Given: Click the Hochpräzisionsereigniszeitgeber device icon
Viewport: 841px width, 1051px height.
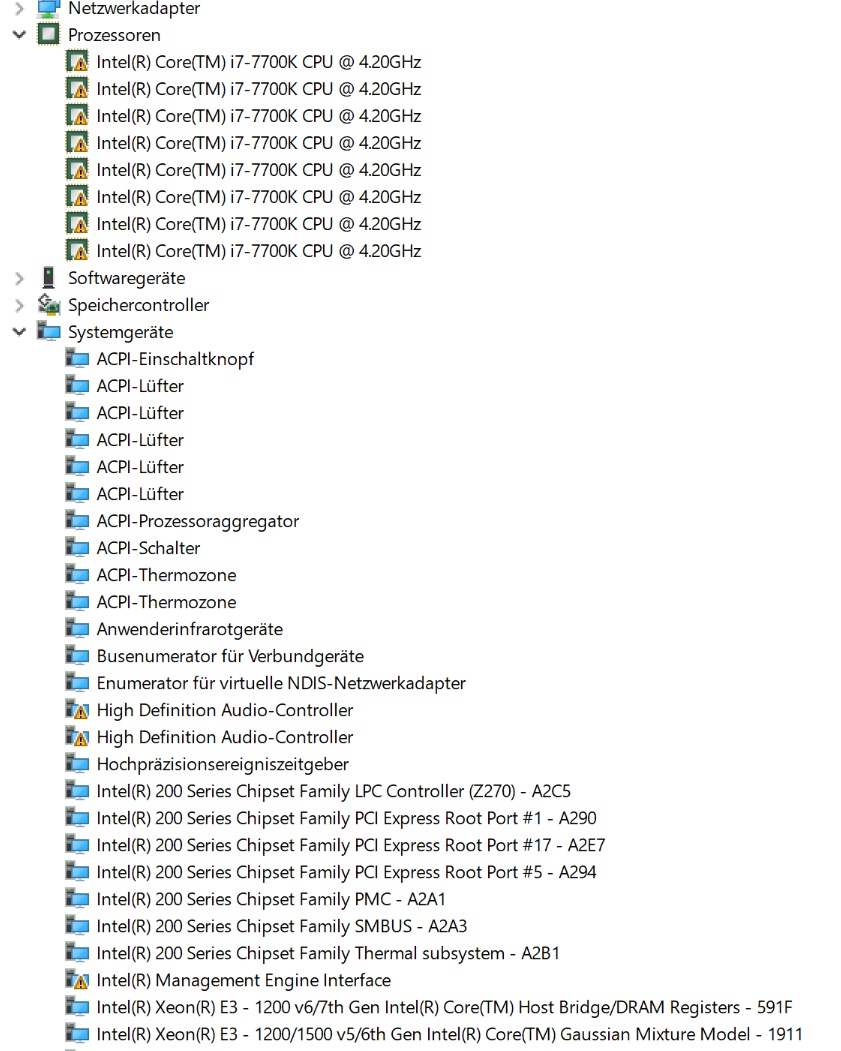Looking at the screenshot, I should (x=77, y=763).
